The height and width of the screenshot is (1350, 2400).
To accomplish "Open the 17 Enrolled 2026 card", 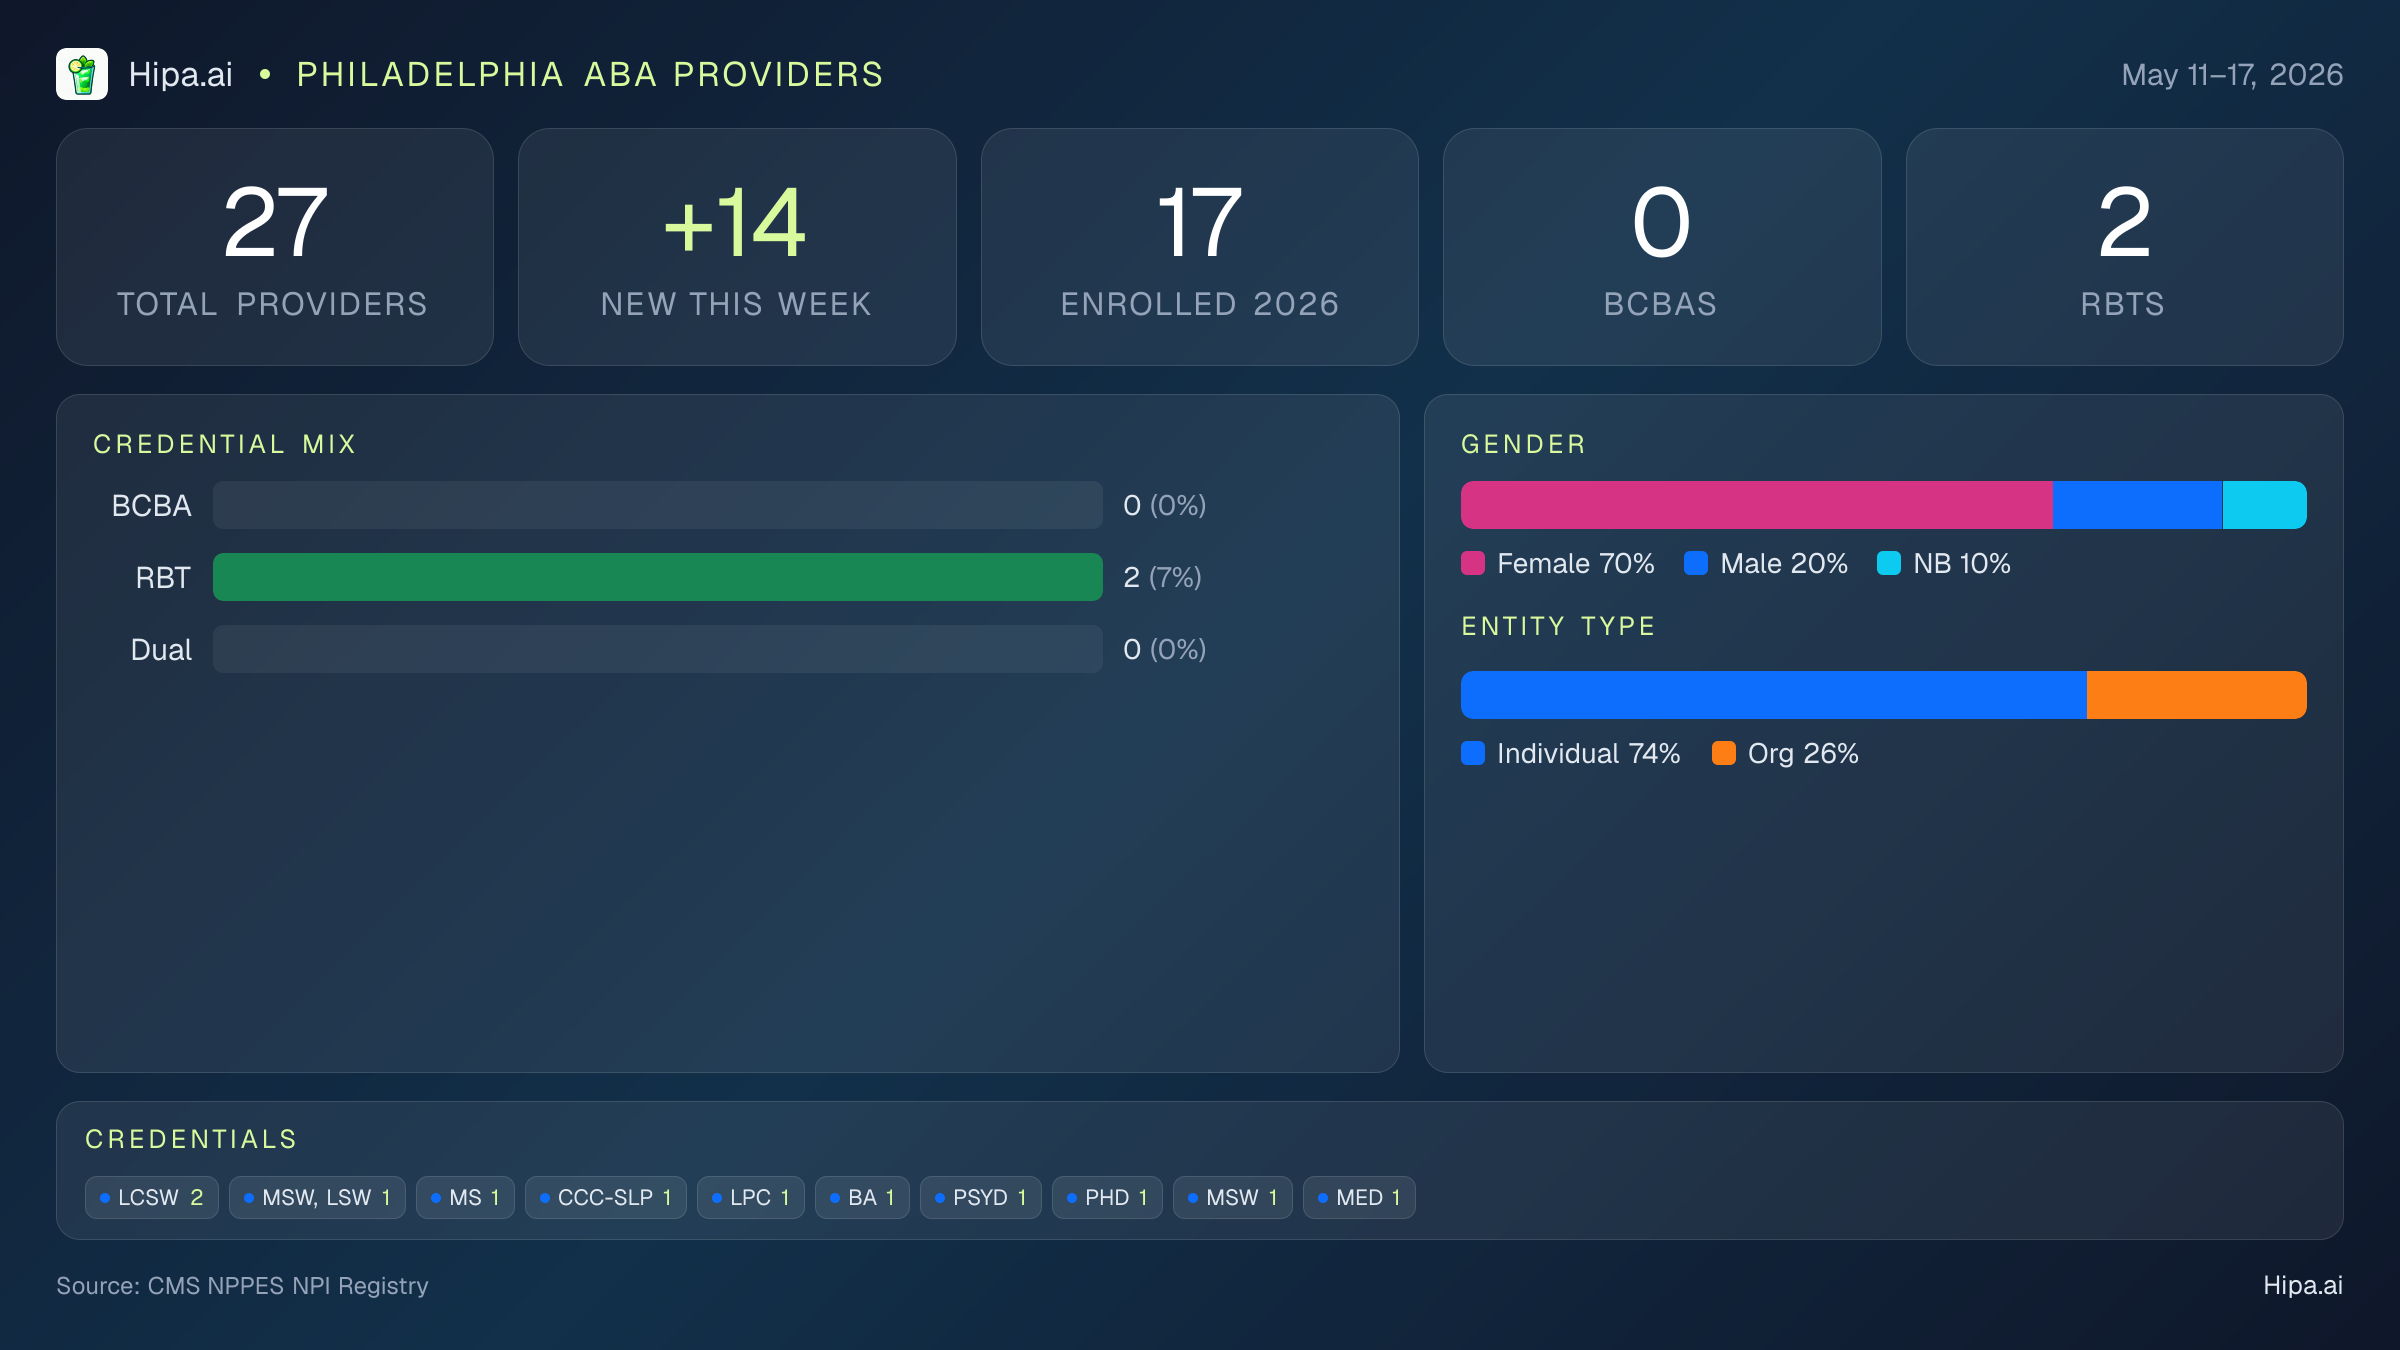I will tap(1200, 247).
